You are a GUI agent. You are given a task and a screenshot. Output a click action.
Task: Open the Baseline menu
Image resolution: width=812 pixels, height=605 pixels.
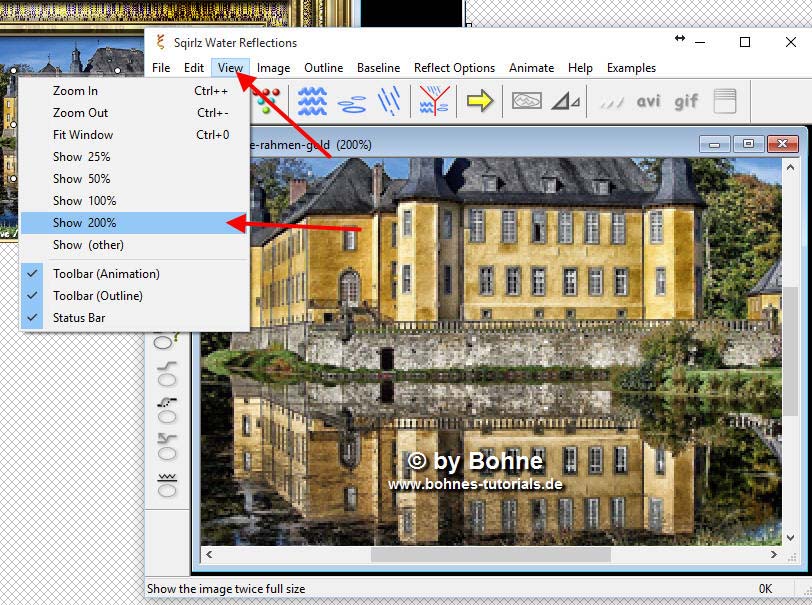tap(378, 68)
